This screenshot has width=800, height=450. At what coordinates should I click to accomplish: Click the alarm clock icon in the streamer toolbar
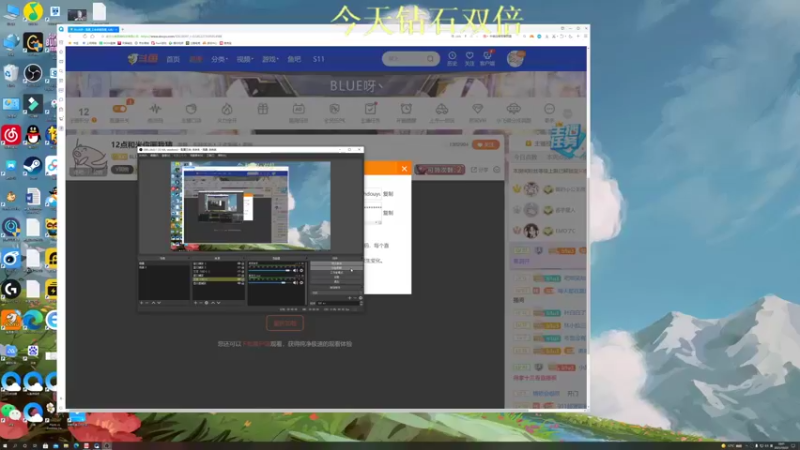click(406, 109)
